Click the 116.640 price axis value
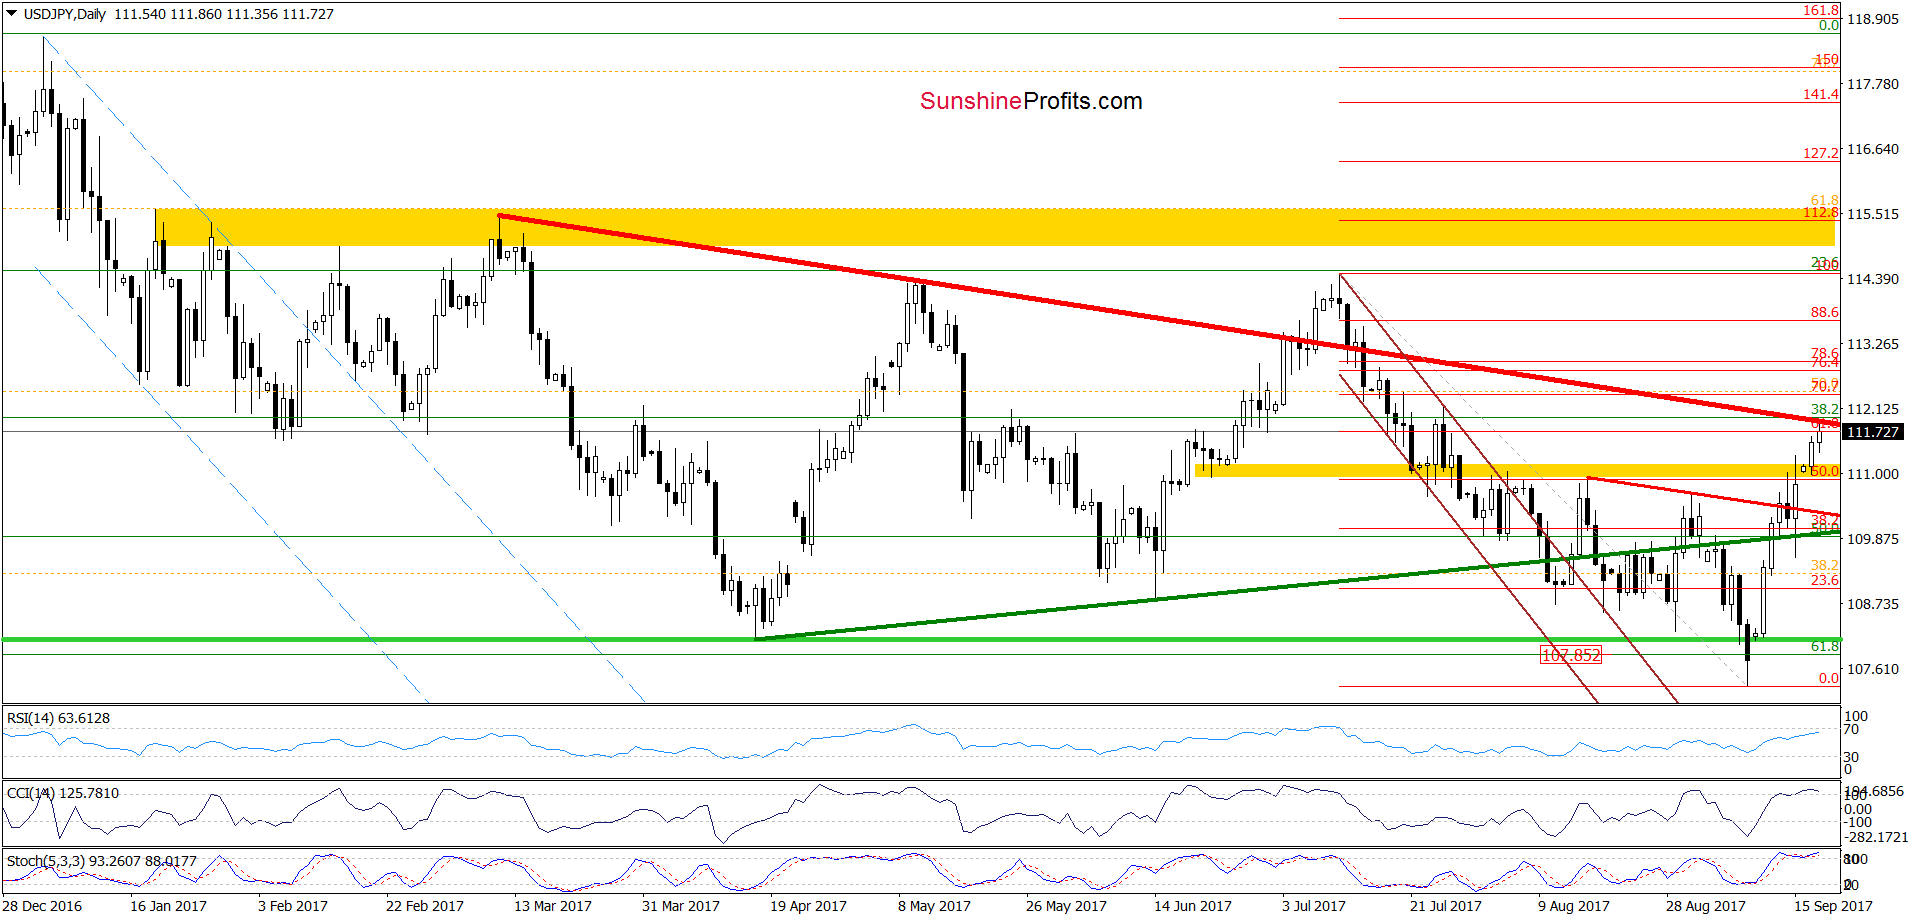 tap(1872, 149)
